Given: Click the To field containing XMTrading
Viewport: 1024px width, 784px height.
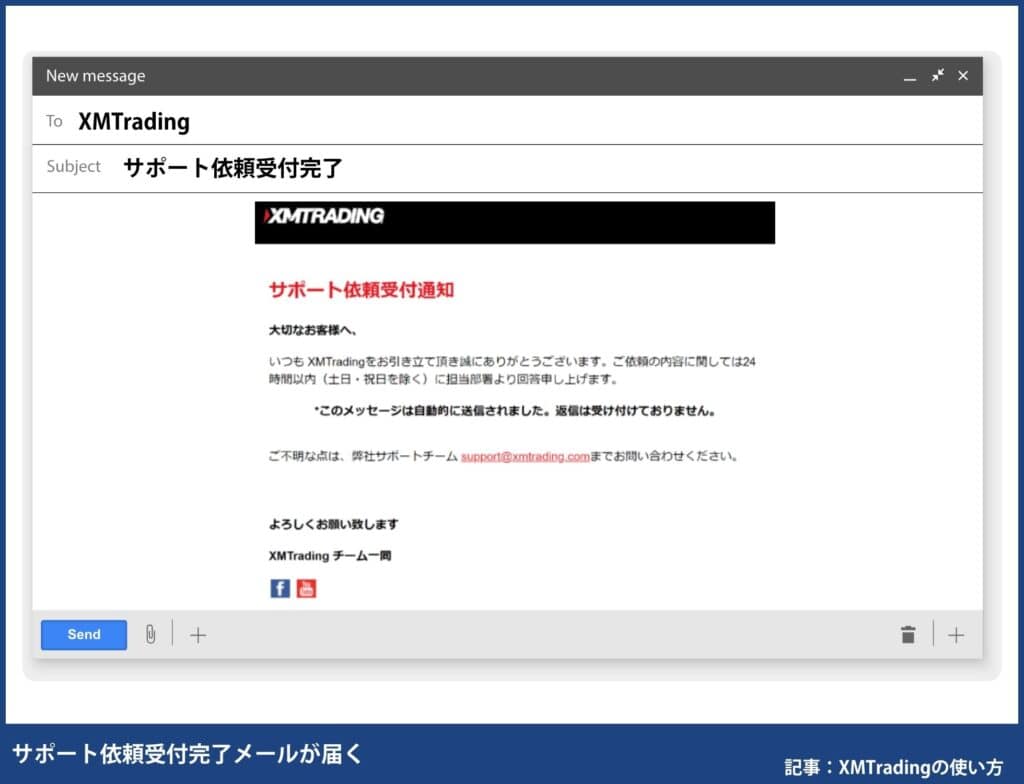Looking at the screenshot, I should 507,121.
